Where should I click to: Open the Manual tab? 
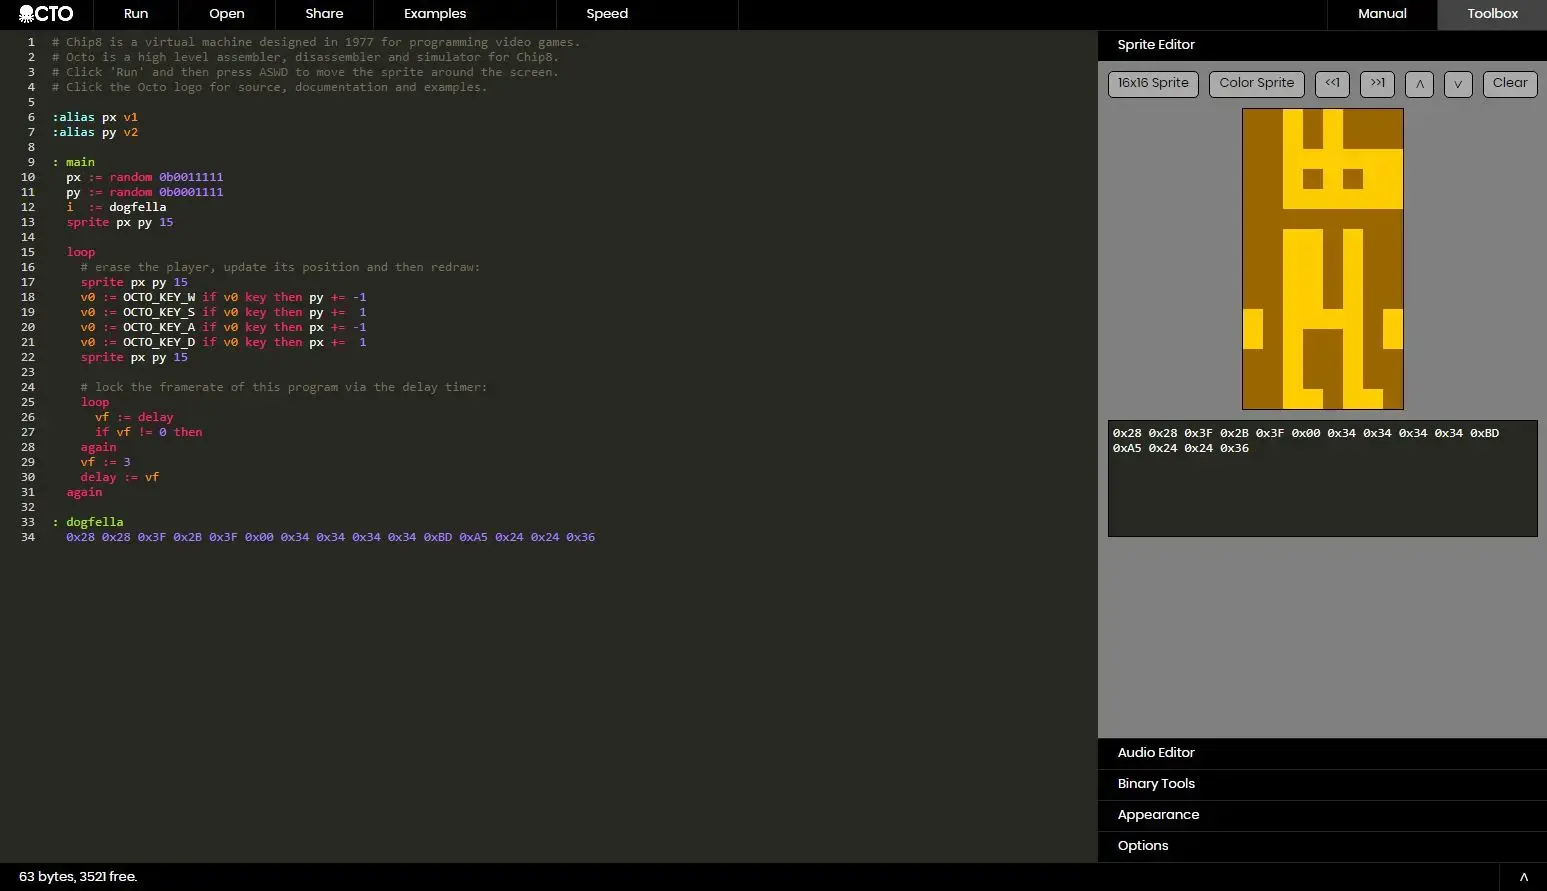pos(1382,14)
